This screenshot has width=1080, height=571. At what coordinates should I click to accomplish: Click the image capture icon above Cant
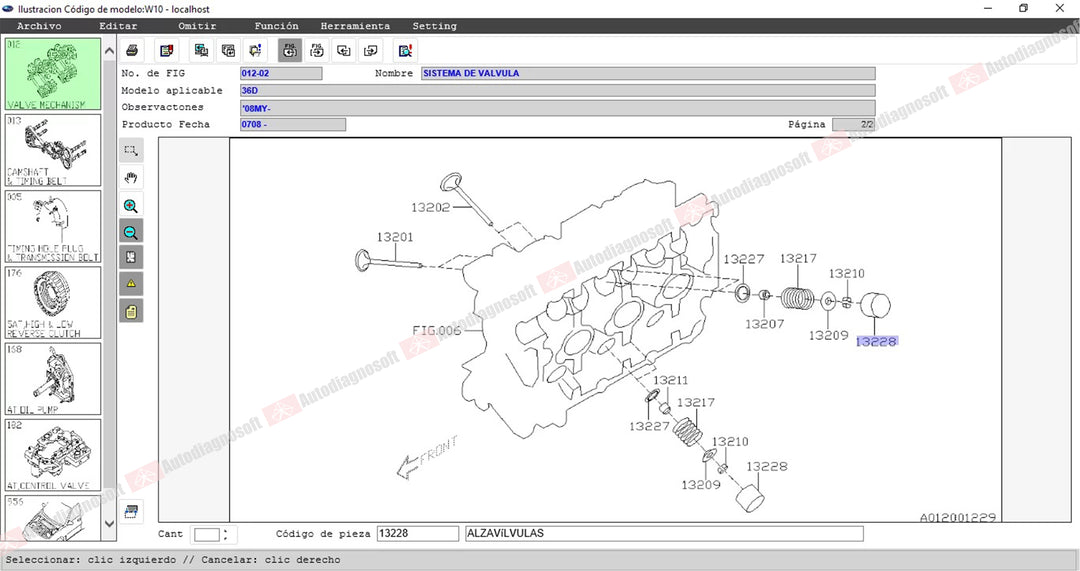coord(131,511)
